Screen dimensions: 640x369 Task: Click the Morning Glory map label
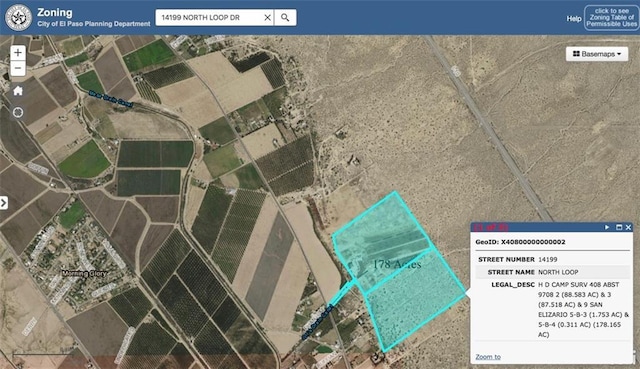[x=84, y=273]
